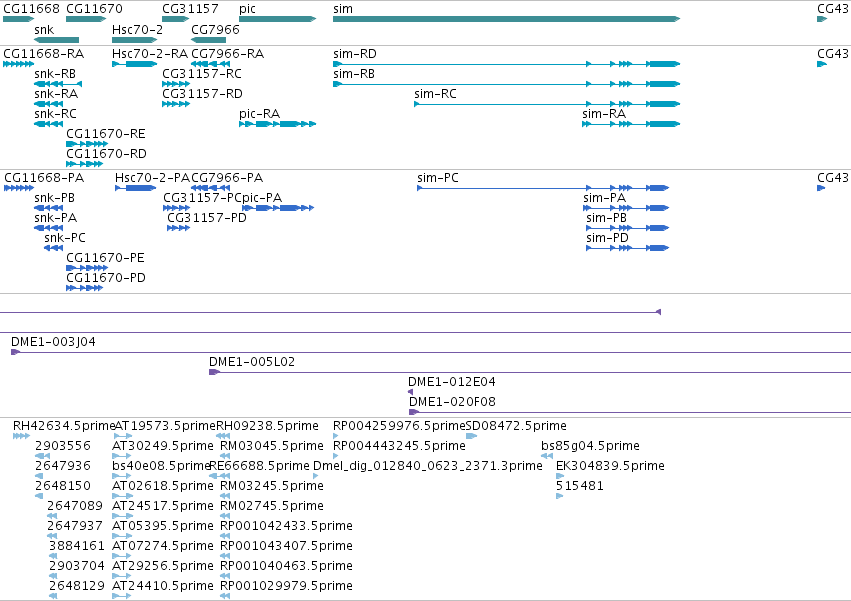Click the RP001042433.5prime EST label
The width and height of the screenshot is (851, 601).
coord(287,526)
